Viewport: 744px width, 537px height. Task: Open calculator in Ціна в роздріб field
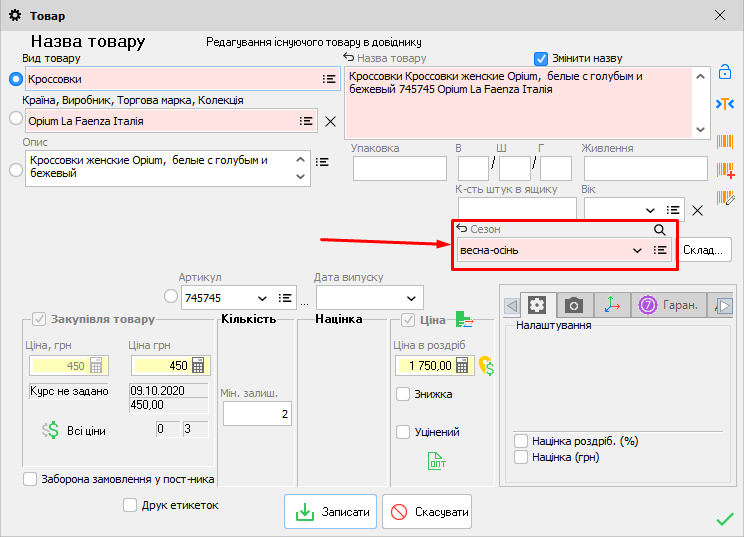[462, 365]
